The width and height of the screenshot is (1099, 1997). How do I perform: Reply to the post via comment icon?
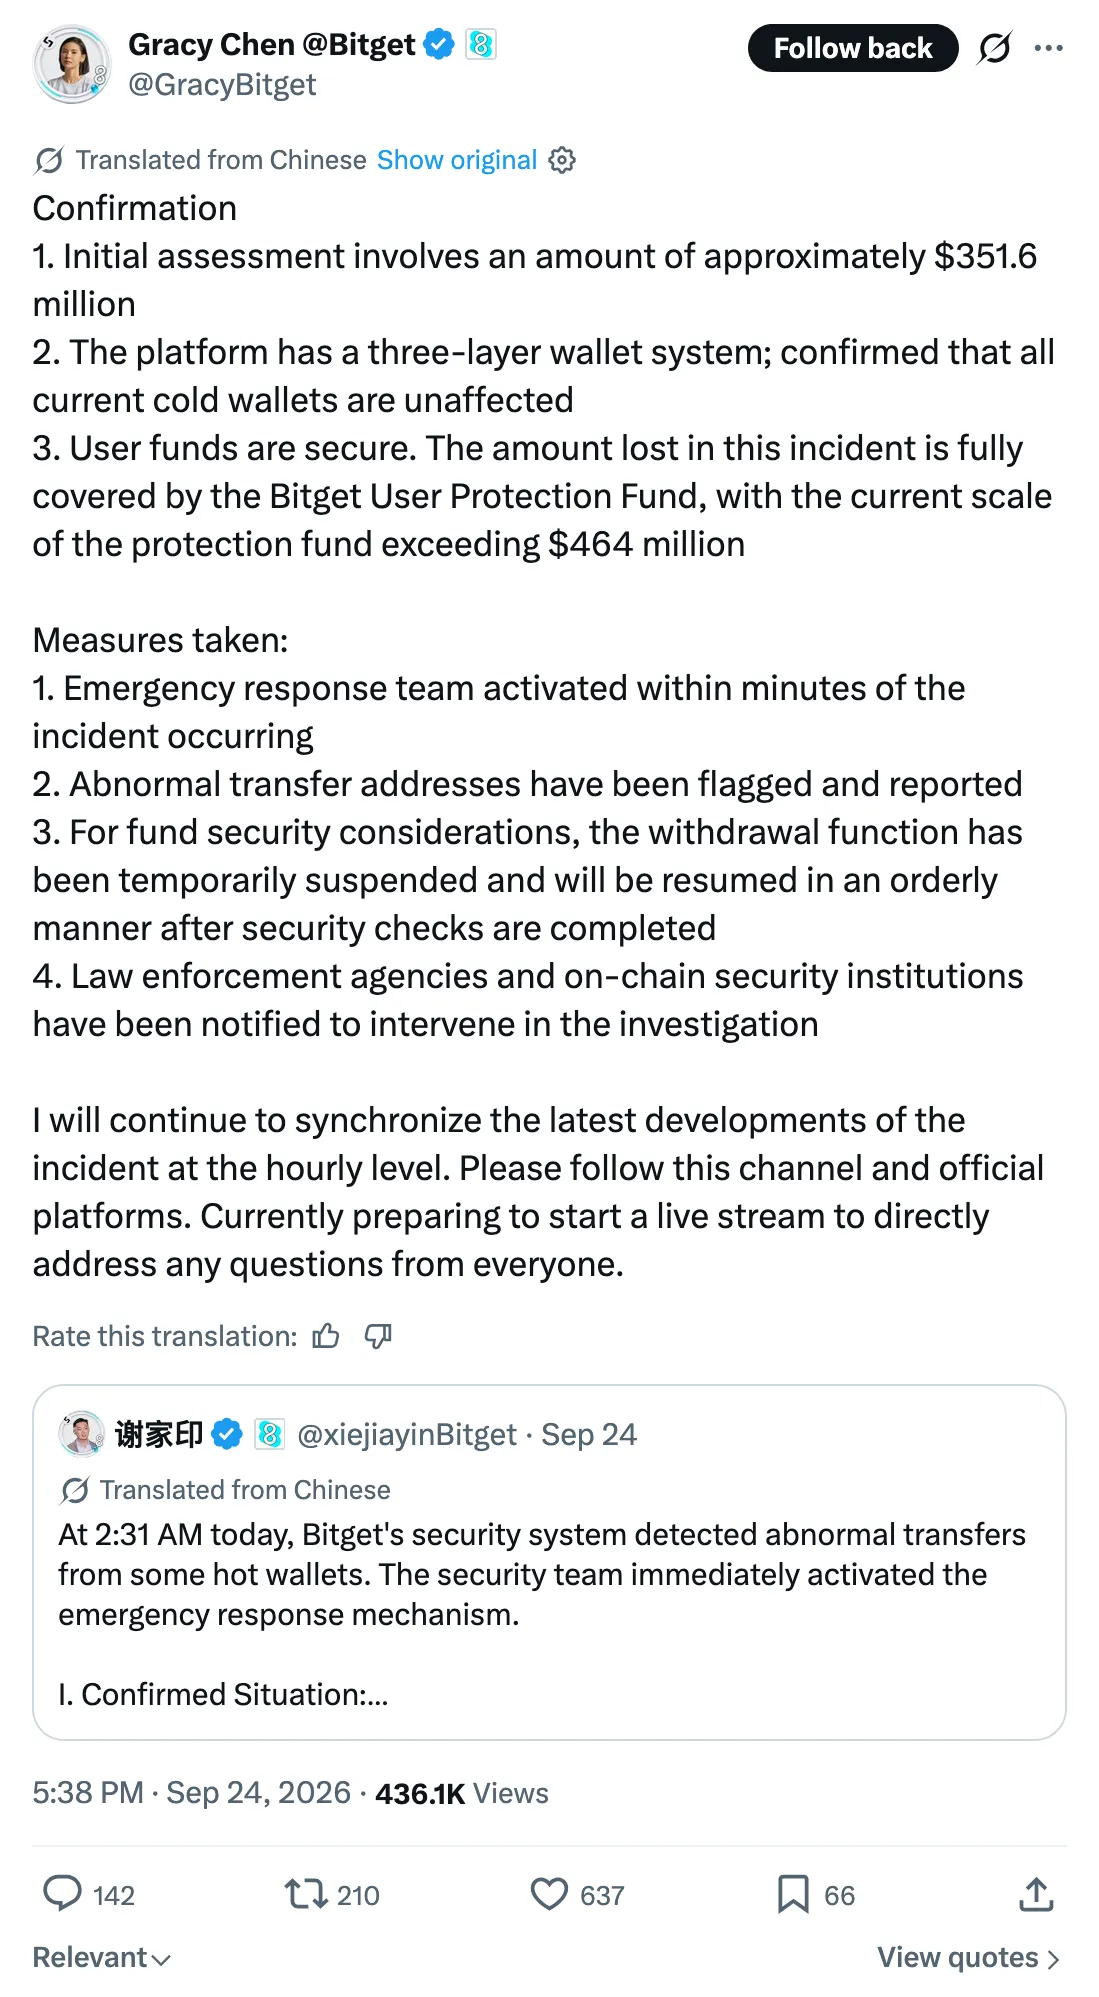point(62,1894)
